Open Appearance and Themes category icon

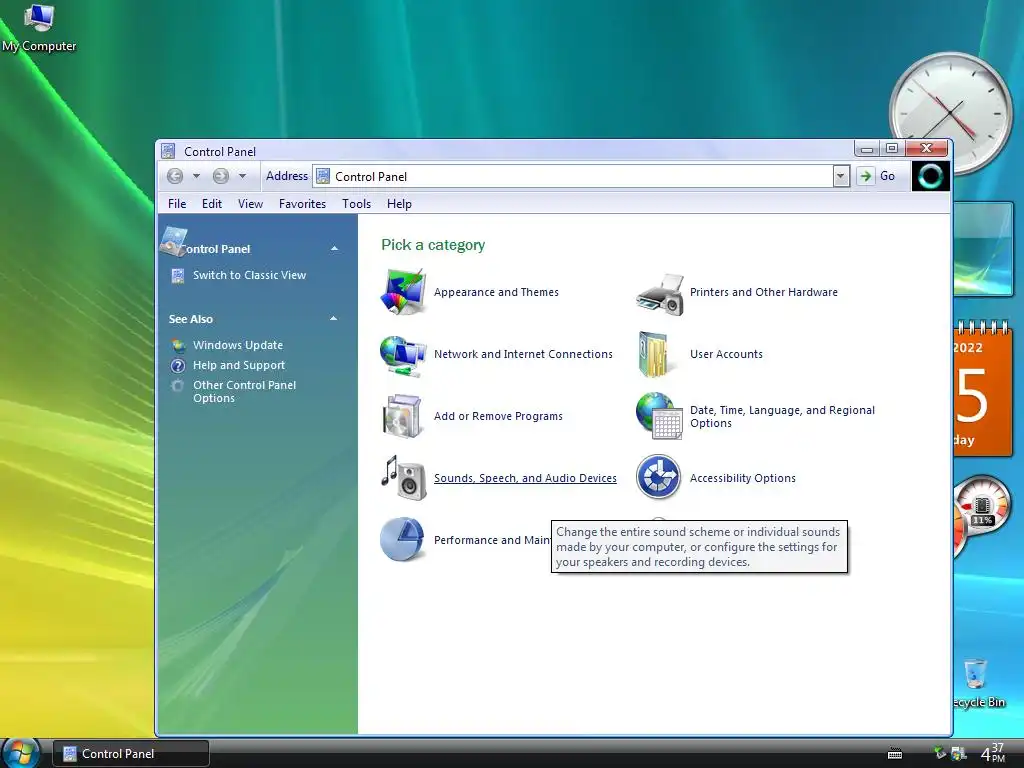[x=403, y=292]
